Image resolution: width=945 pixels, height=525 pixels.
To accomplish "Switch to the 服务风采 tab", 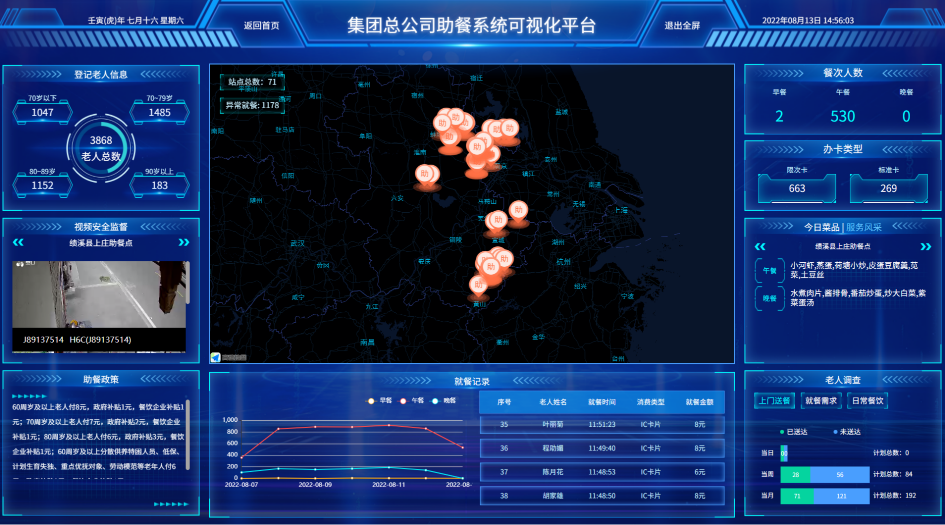I will pos(864,227).
